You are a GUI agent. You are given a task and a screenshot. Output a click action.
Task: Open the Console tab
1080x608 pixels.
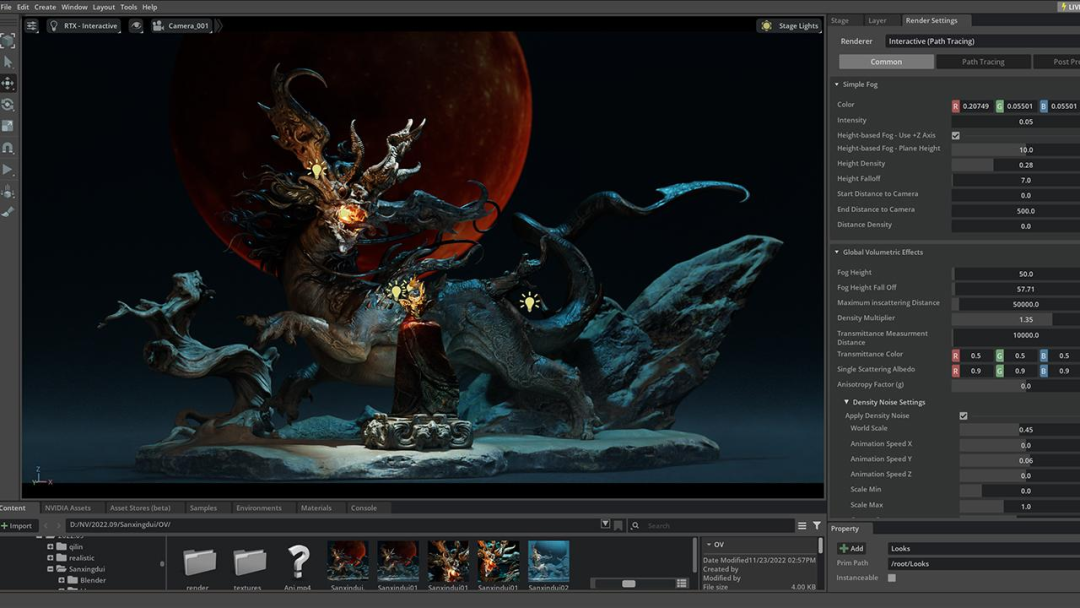[x=364, y=508]
